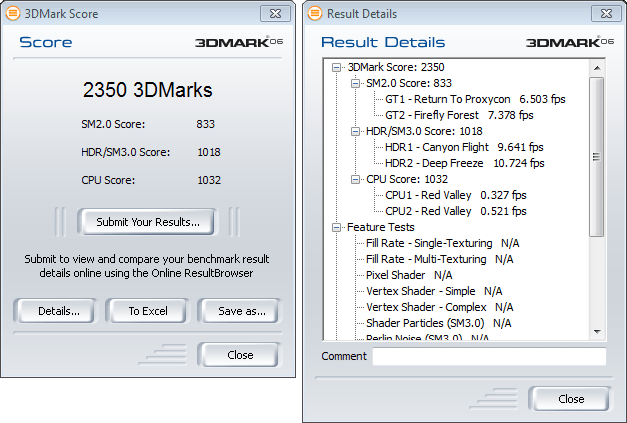The image size is (627, 423).
Task: Click Close button in Result Details window
Action: click(x=571, y=399)
